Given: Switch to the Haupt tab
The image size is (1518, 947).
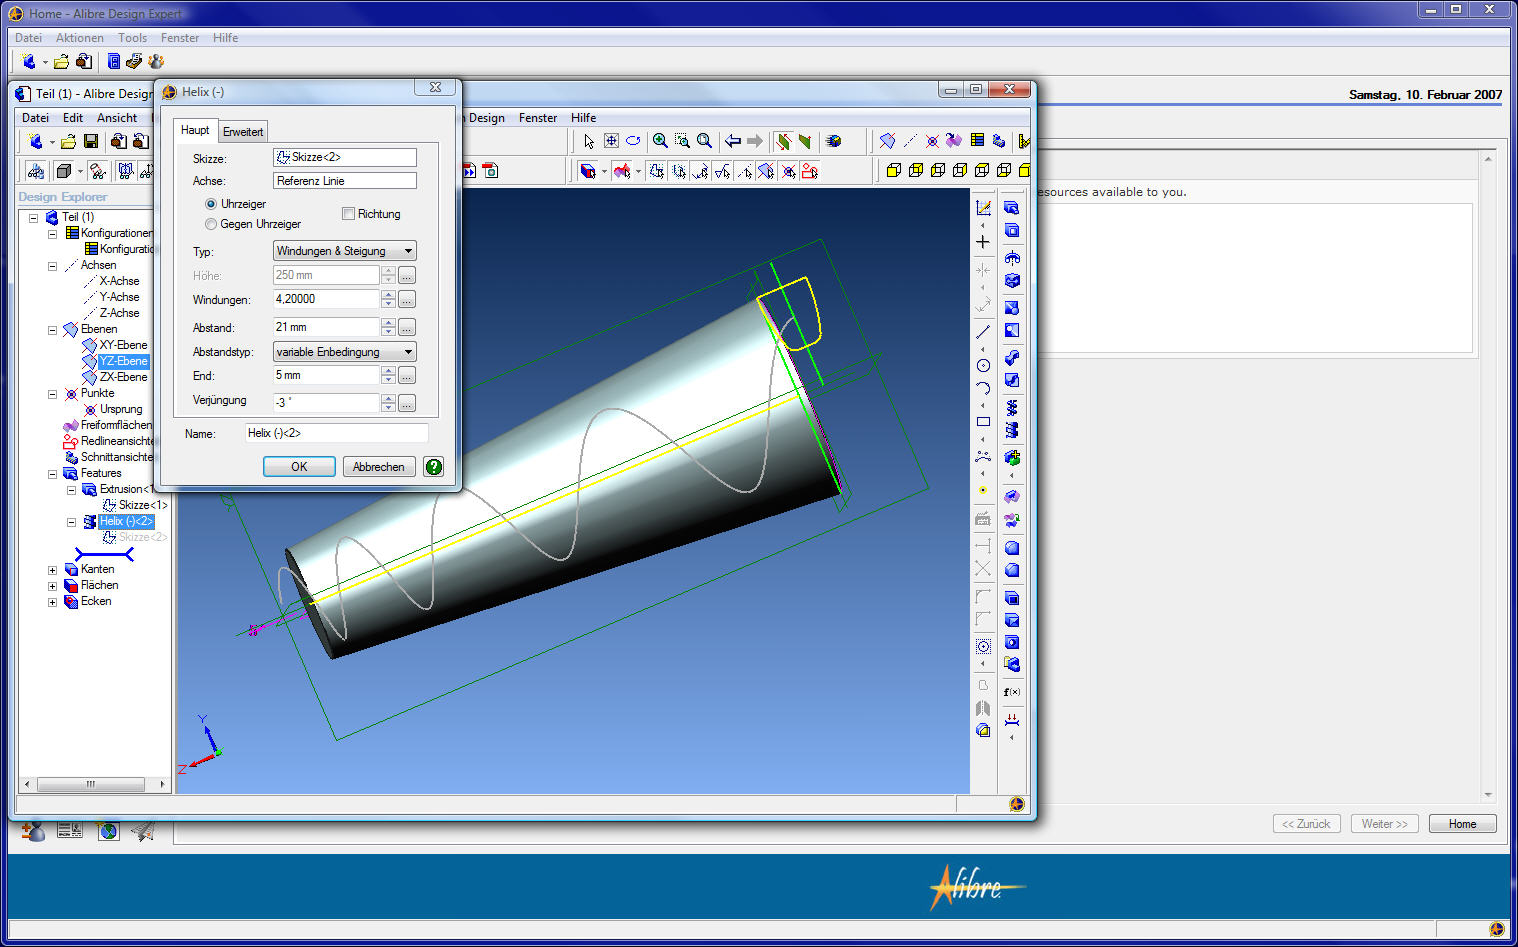Looking at the screenshot, I should pos(195,130).
